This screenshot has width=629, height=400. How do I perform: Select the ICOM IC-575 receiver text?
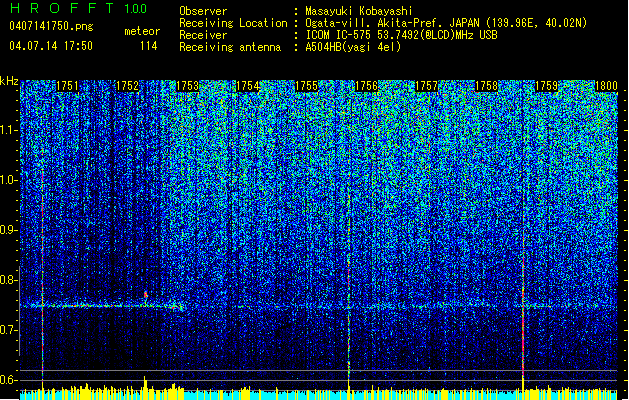tap(401, 35)
